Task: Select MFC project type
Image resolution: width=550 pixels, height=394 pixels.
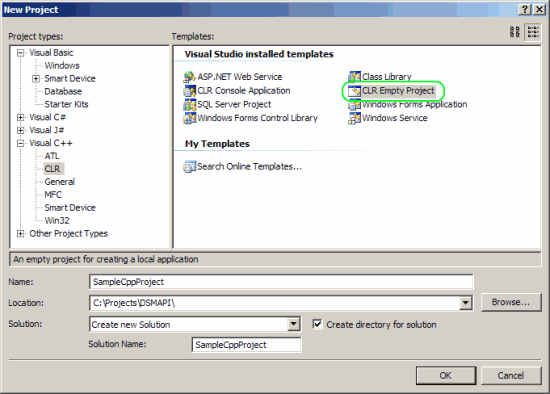Action: tap(53, 195)
